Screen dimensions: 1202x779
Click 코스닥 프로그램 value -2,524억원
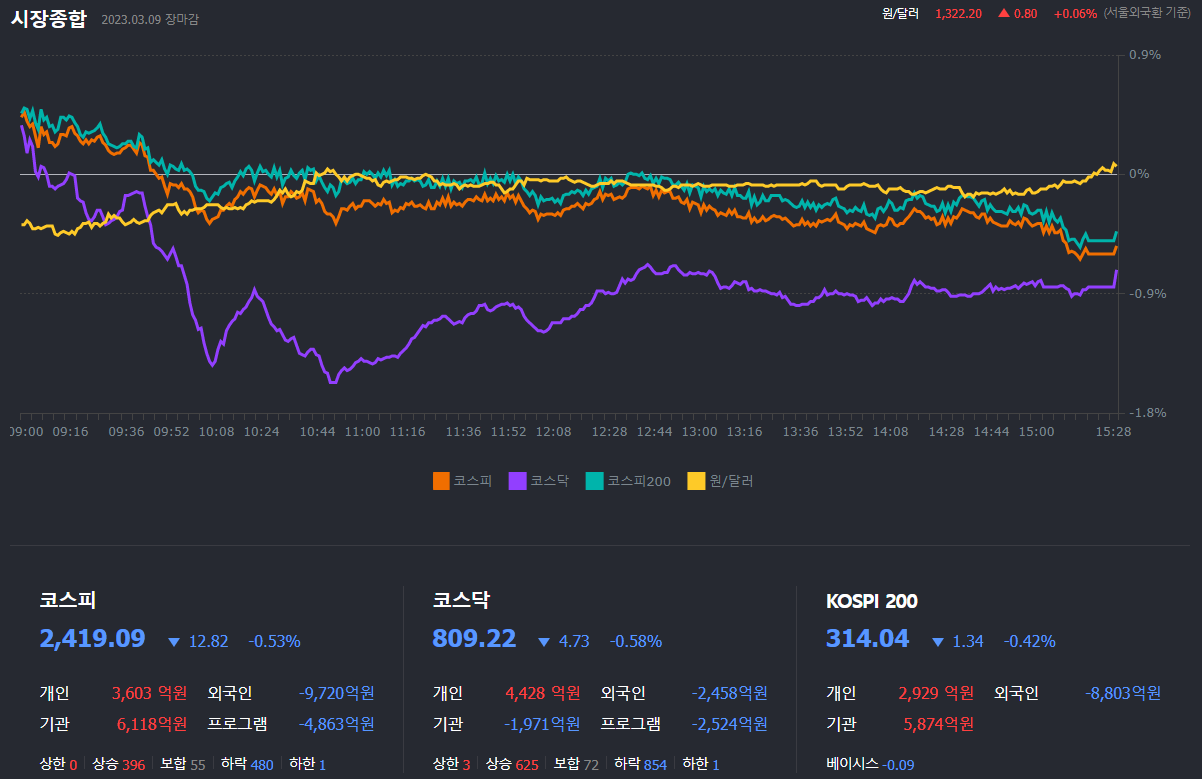point(729,724)
